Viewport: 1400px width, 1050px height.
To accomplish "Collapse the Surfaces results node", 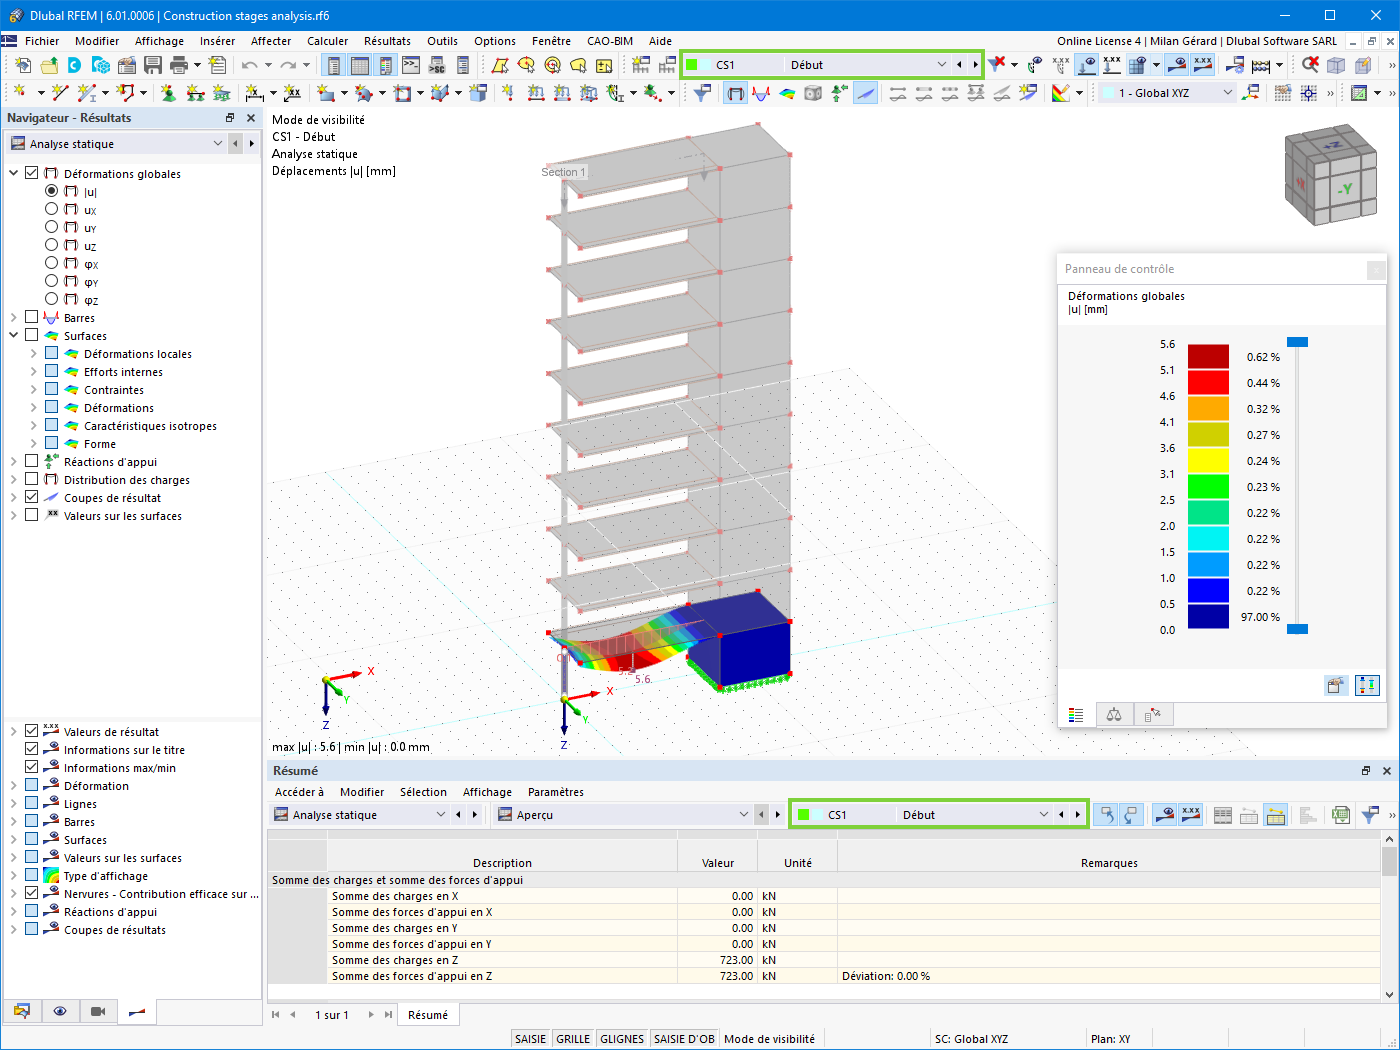I will (14, 335).
